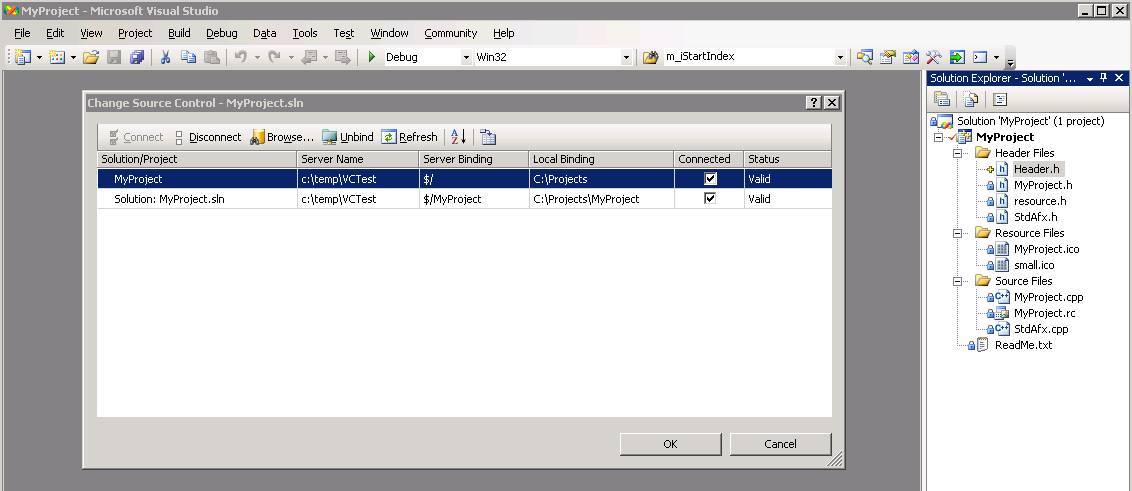Click the Unbind toolbar button
1132x491 pixels.
(347, 137)
